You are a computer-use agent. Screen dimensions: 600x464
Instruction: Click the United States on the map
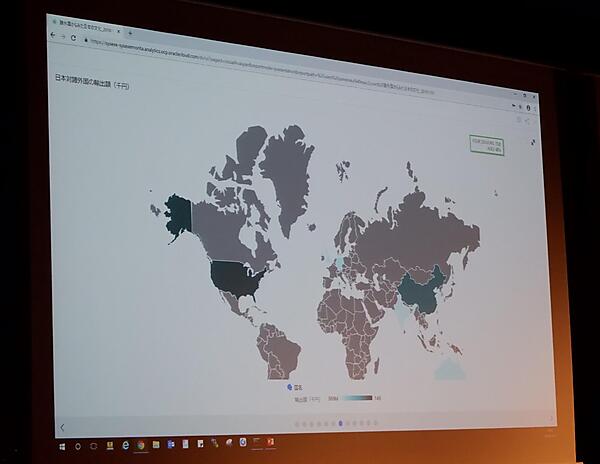[235, 277]
